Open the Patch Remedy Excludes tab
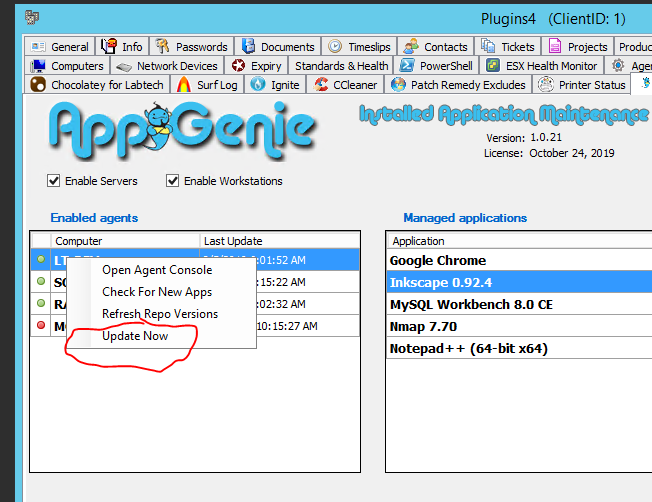 pyautogui.click(x=459, y=85)
